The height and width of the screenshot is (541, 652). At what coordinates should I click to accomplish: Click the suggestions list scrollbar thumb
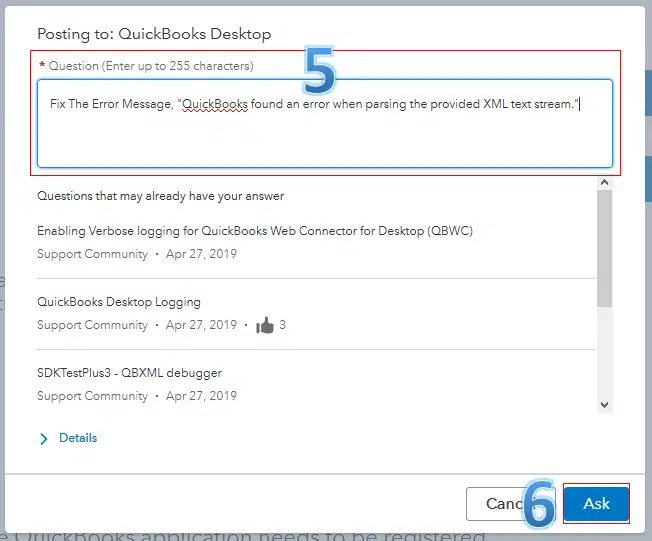coord(605,249)
